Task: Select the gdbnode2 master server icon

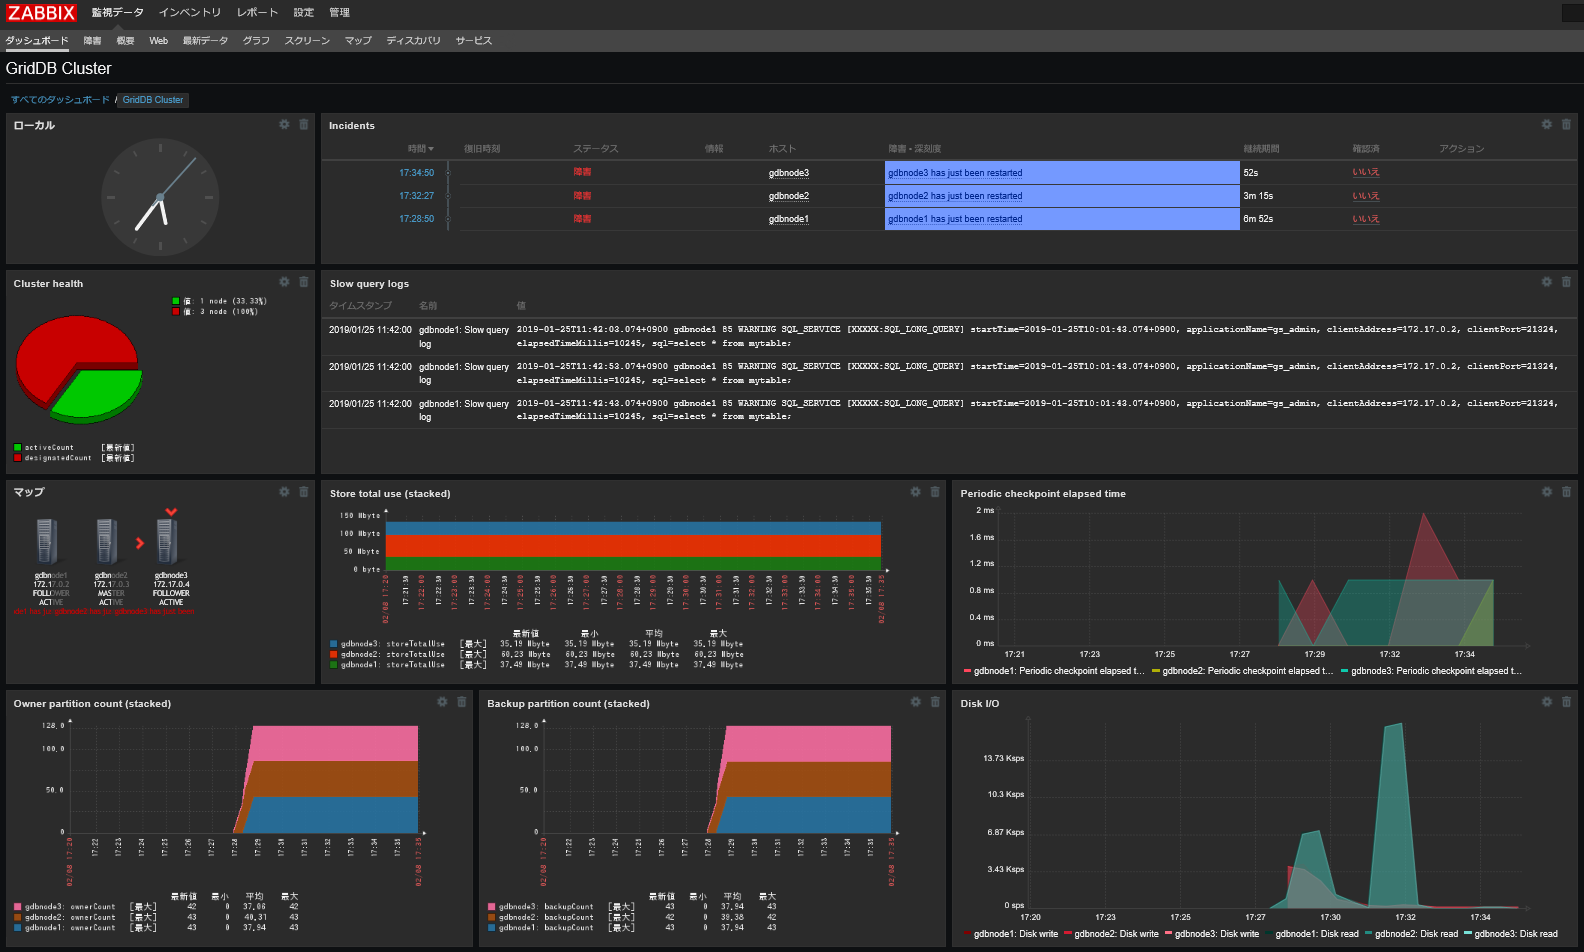Action: click(108, 541)
